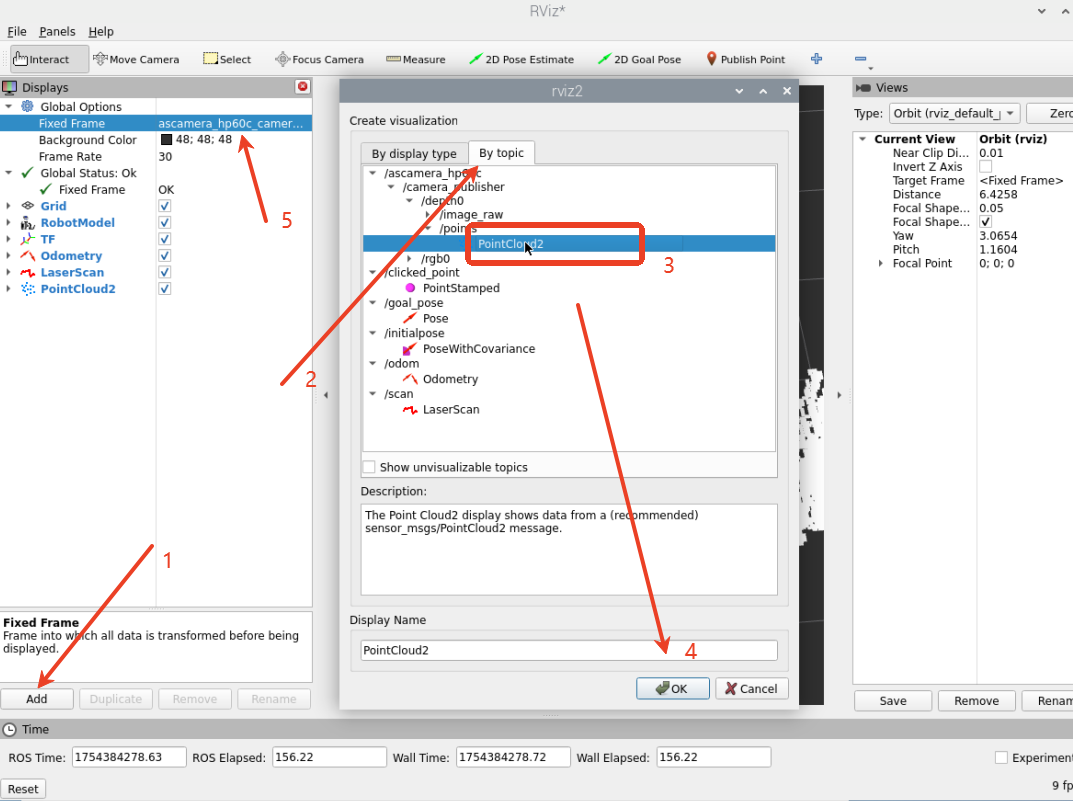Enable Show unvisualizable topics checkbox
1073x801 pixels.
369,467
